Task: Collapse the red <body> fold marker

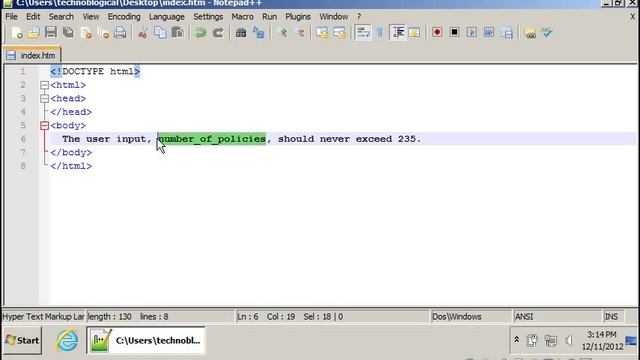Action: [x=44, y=125]
